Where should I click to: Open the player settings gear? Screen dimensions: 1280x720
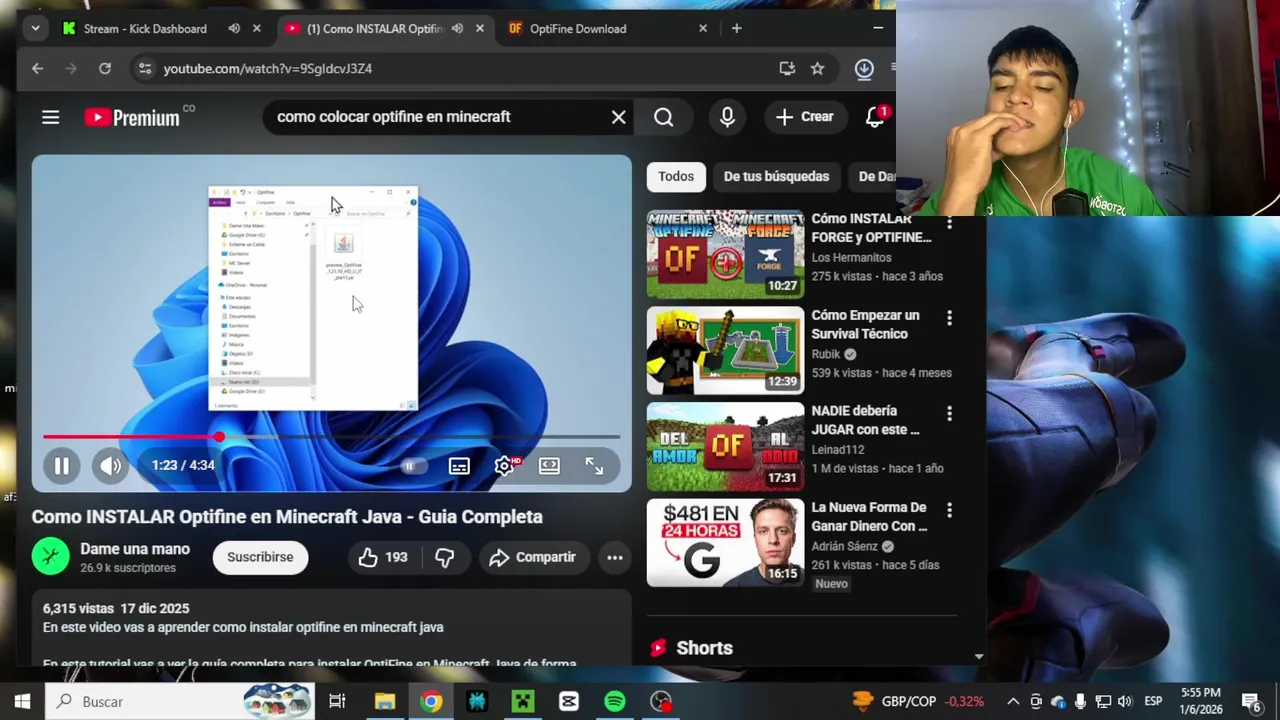[x=504, y=466]
